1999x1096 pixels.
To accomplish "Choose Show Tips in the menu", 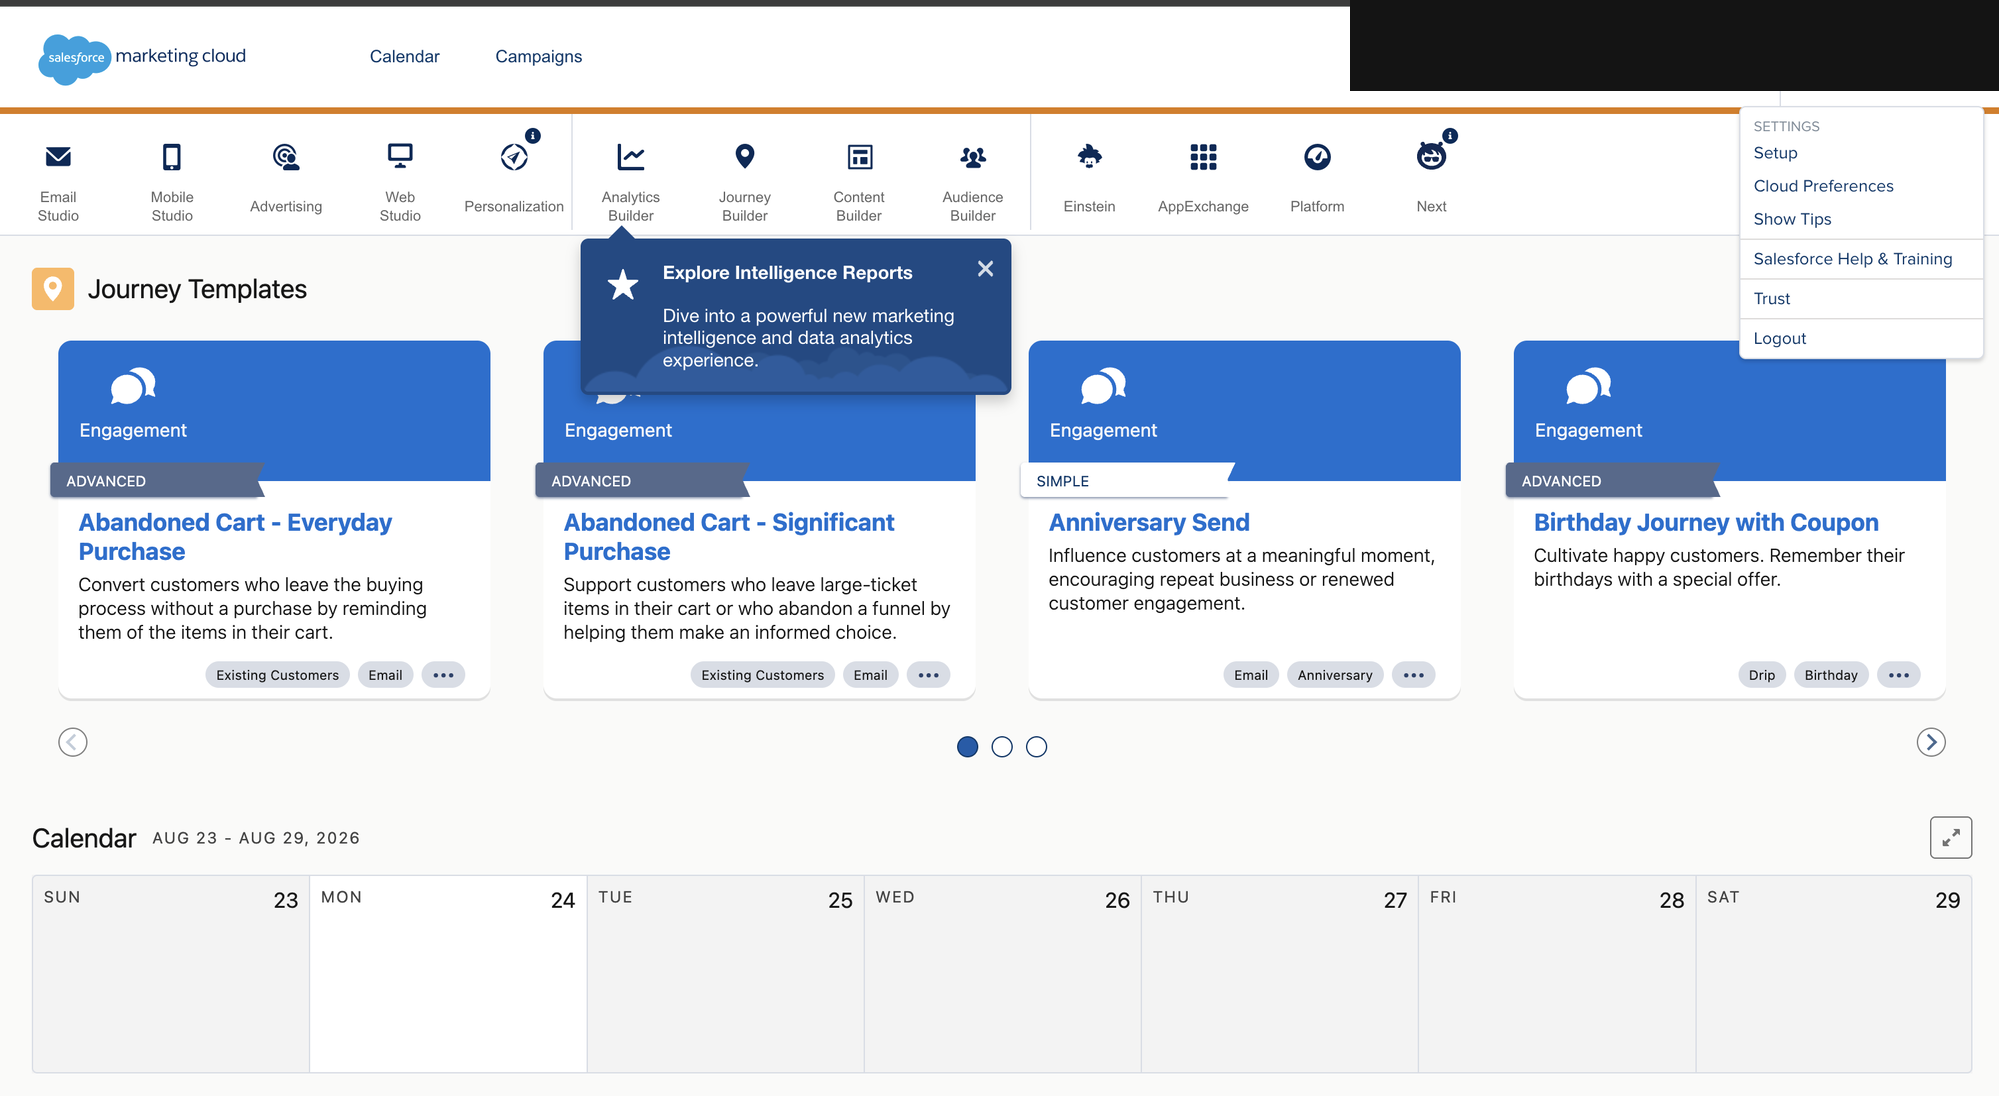I will click(x=1792, y=219).
